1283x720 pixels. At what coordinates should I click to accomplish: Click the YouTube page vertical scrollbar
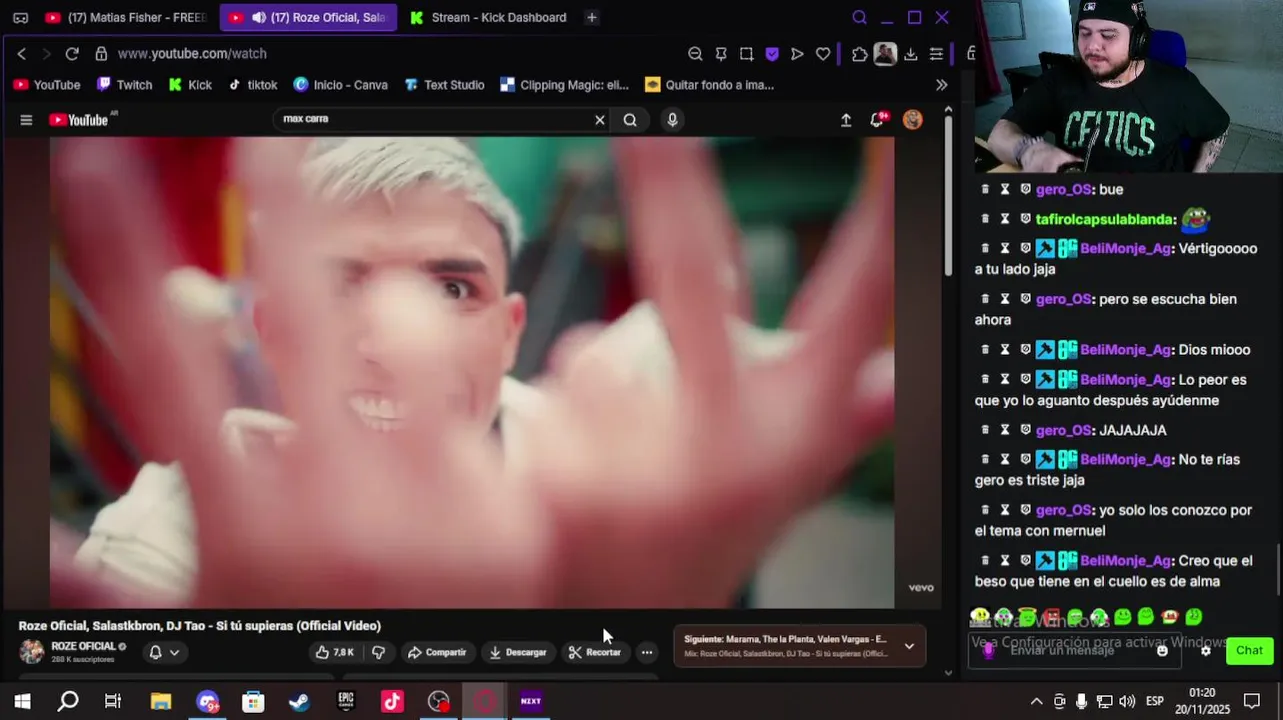948,195
